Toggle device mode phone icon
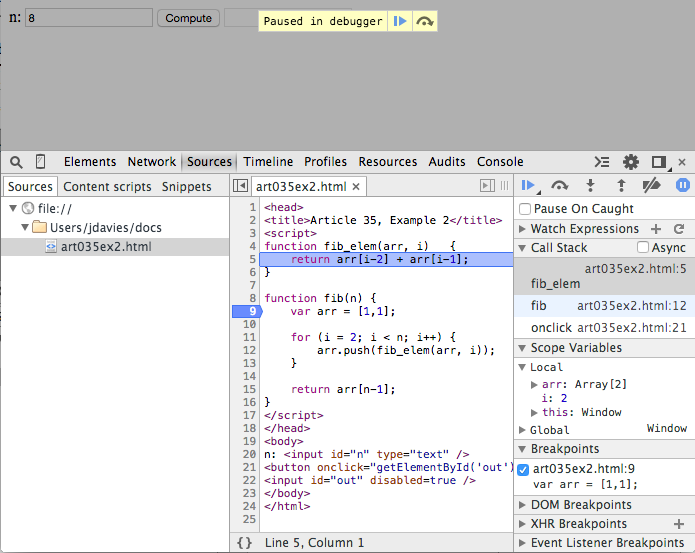 [40, 162]
